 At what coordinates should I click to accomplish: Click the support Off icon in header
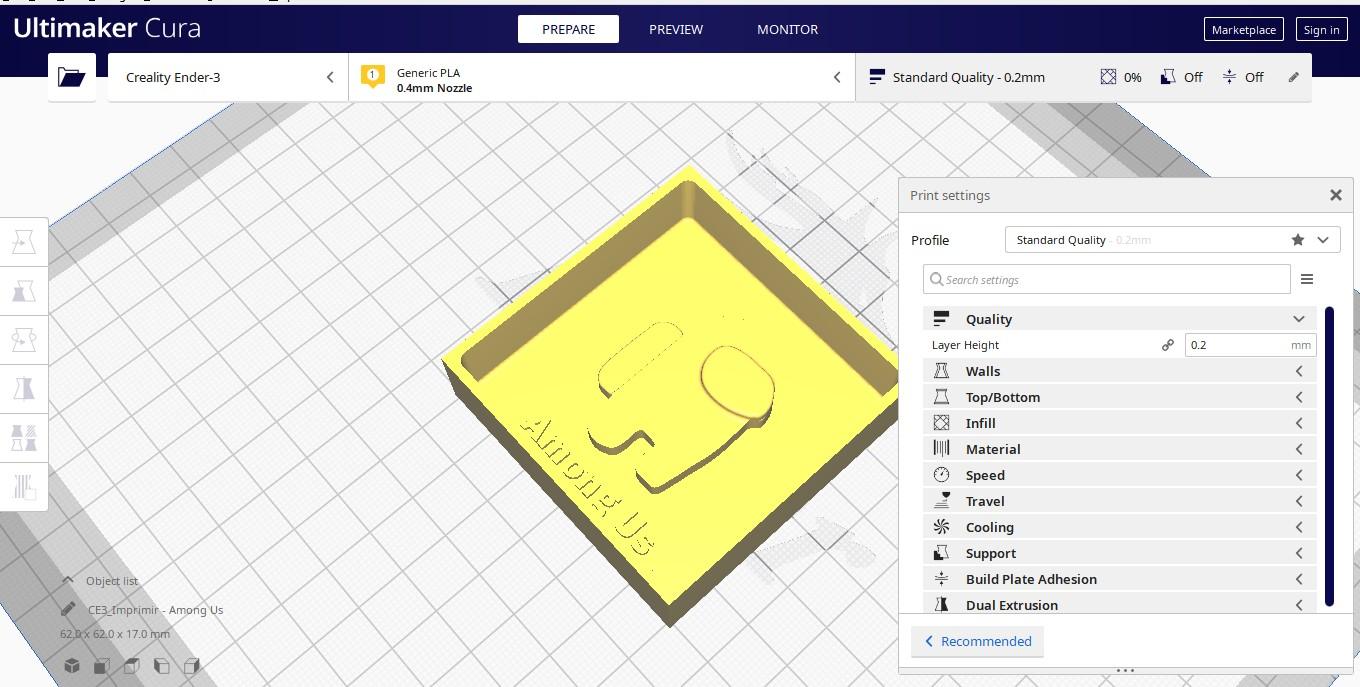(1168, 77)
